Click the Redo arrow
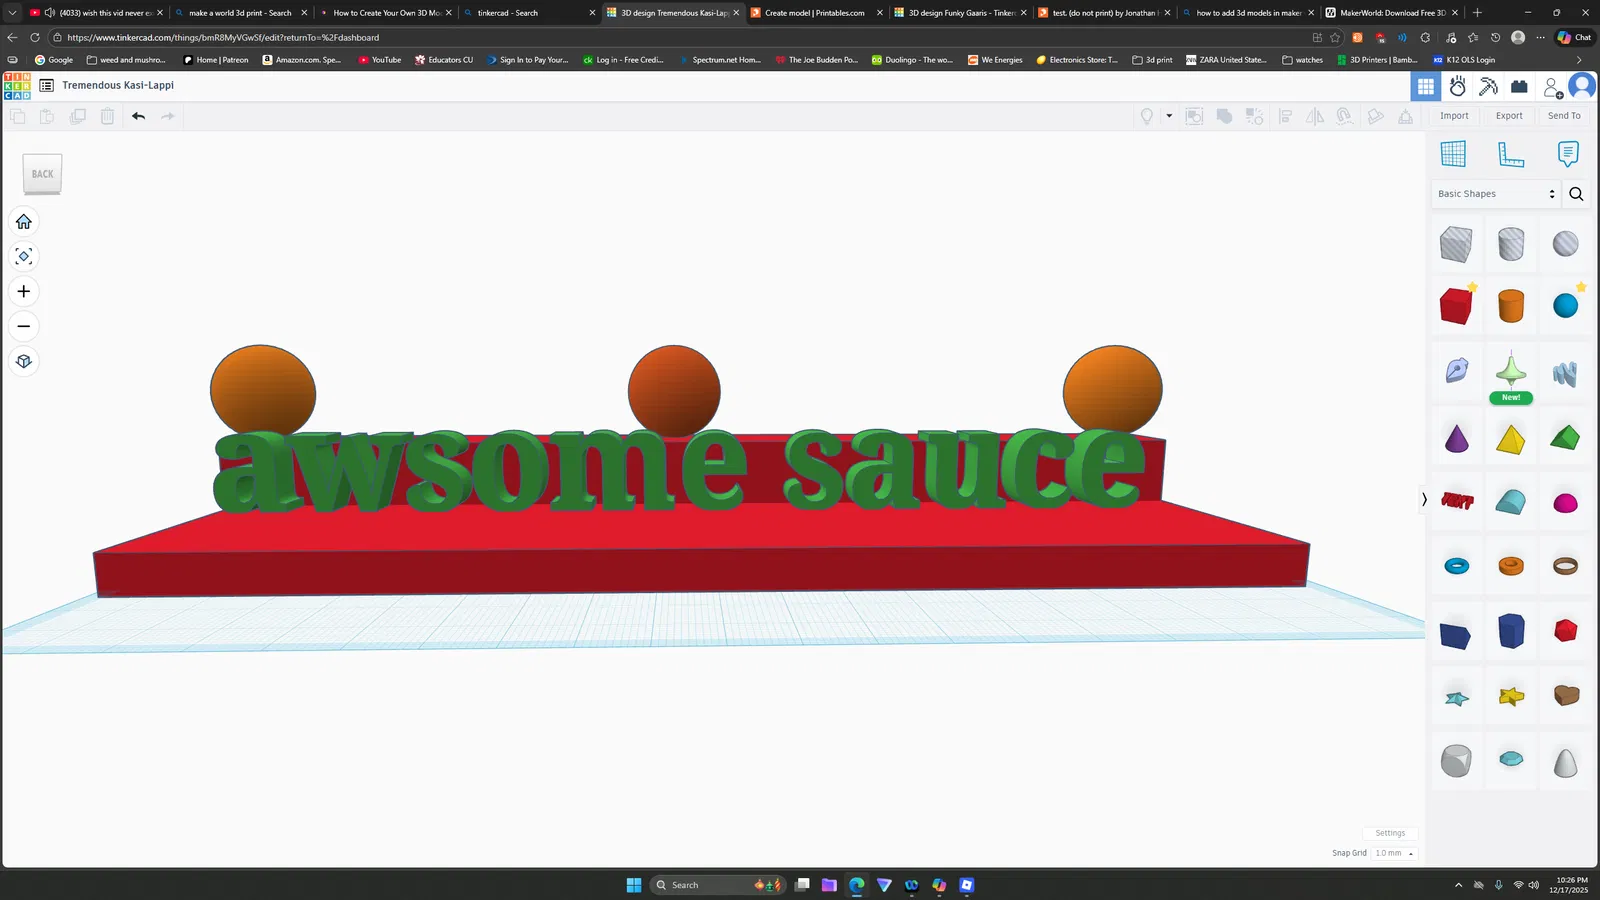 [x=168, y=116]
